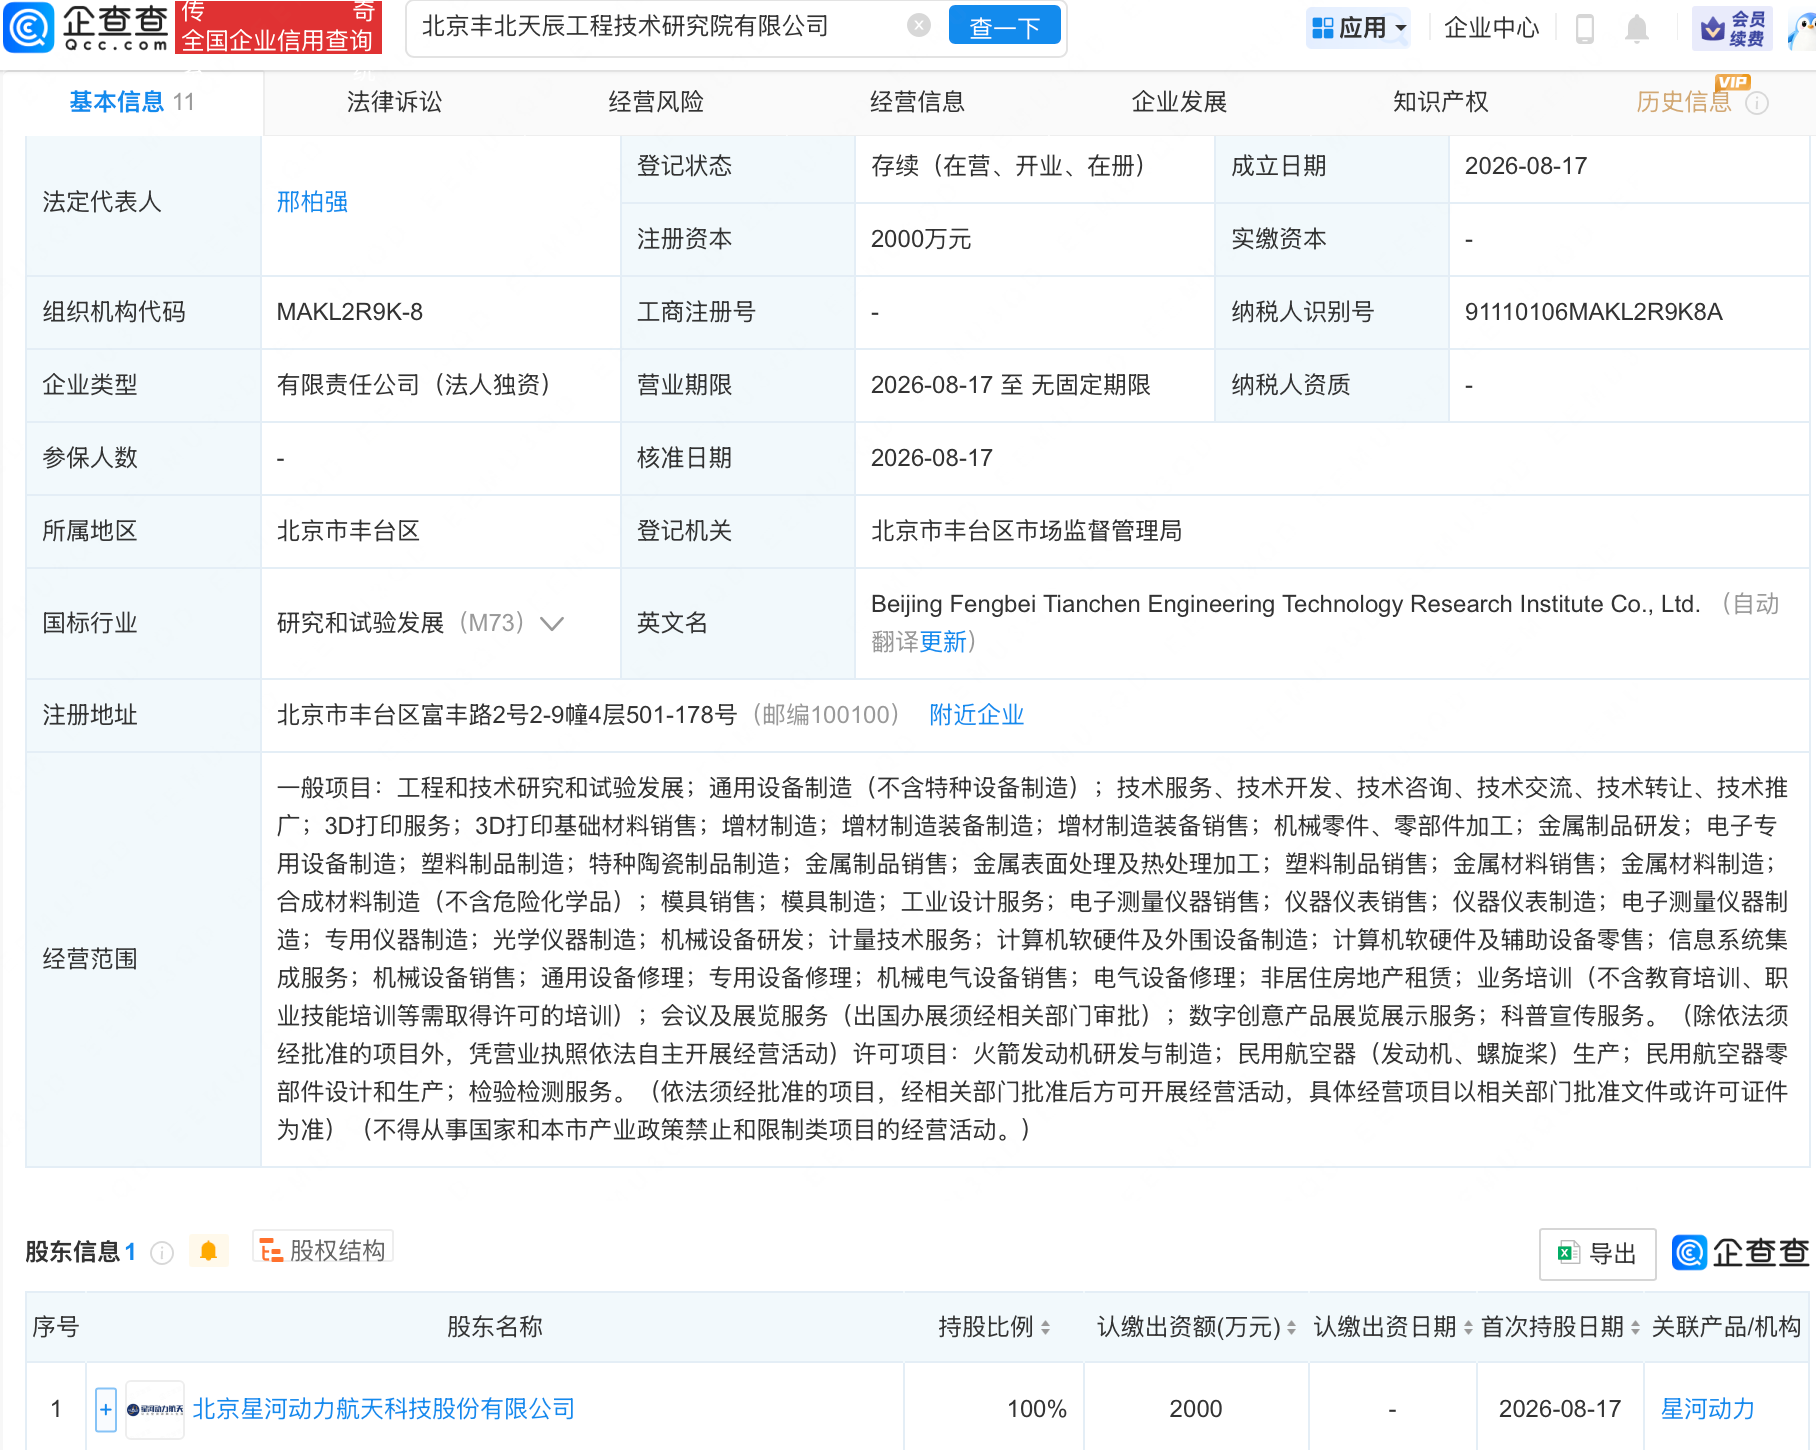Image resolution: width=1816 pixels, height=1450 pixels.
Task: Click the 北京星河动力 shareholder logo thumbnail
Action: tap(155, 1409)
